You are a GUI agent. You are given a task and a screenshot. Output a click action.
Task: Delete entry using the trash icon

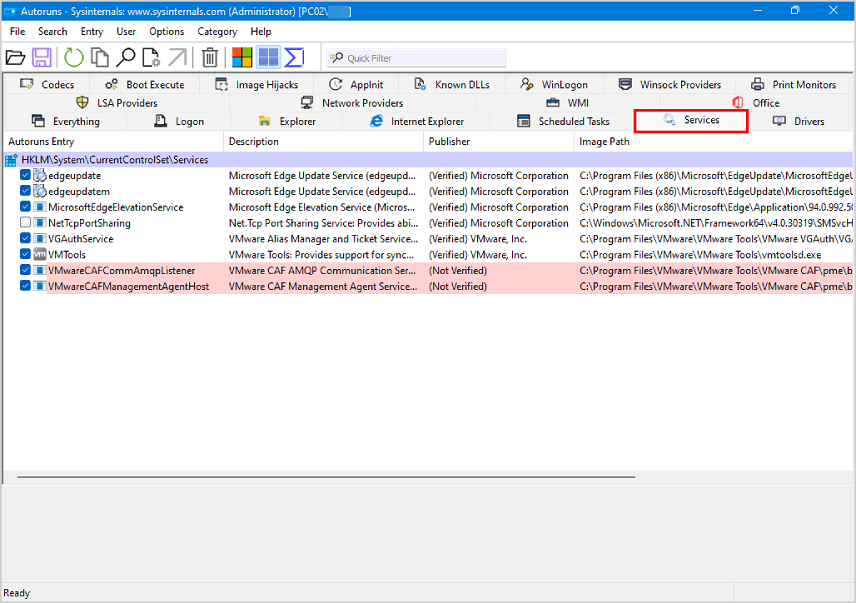(x=210, y=57)
